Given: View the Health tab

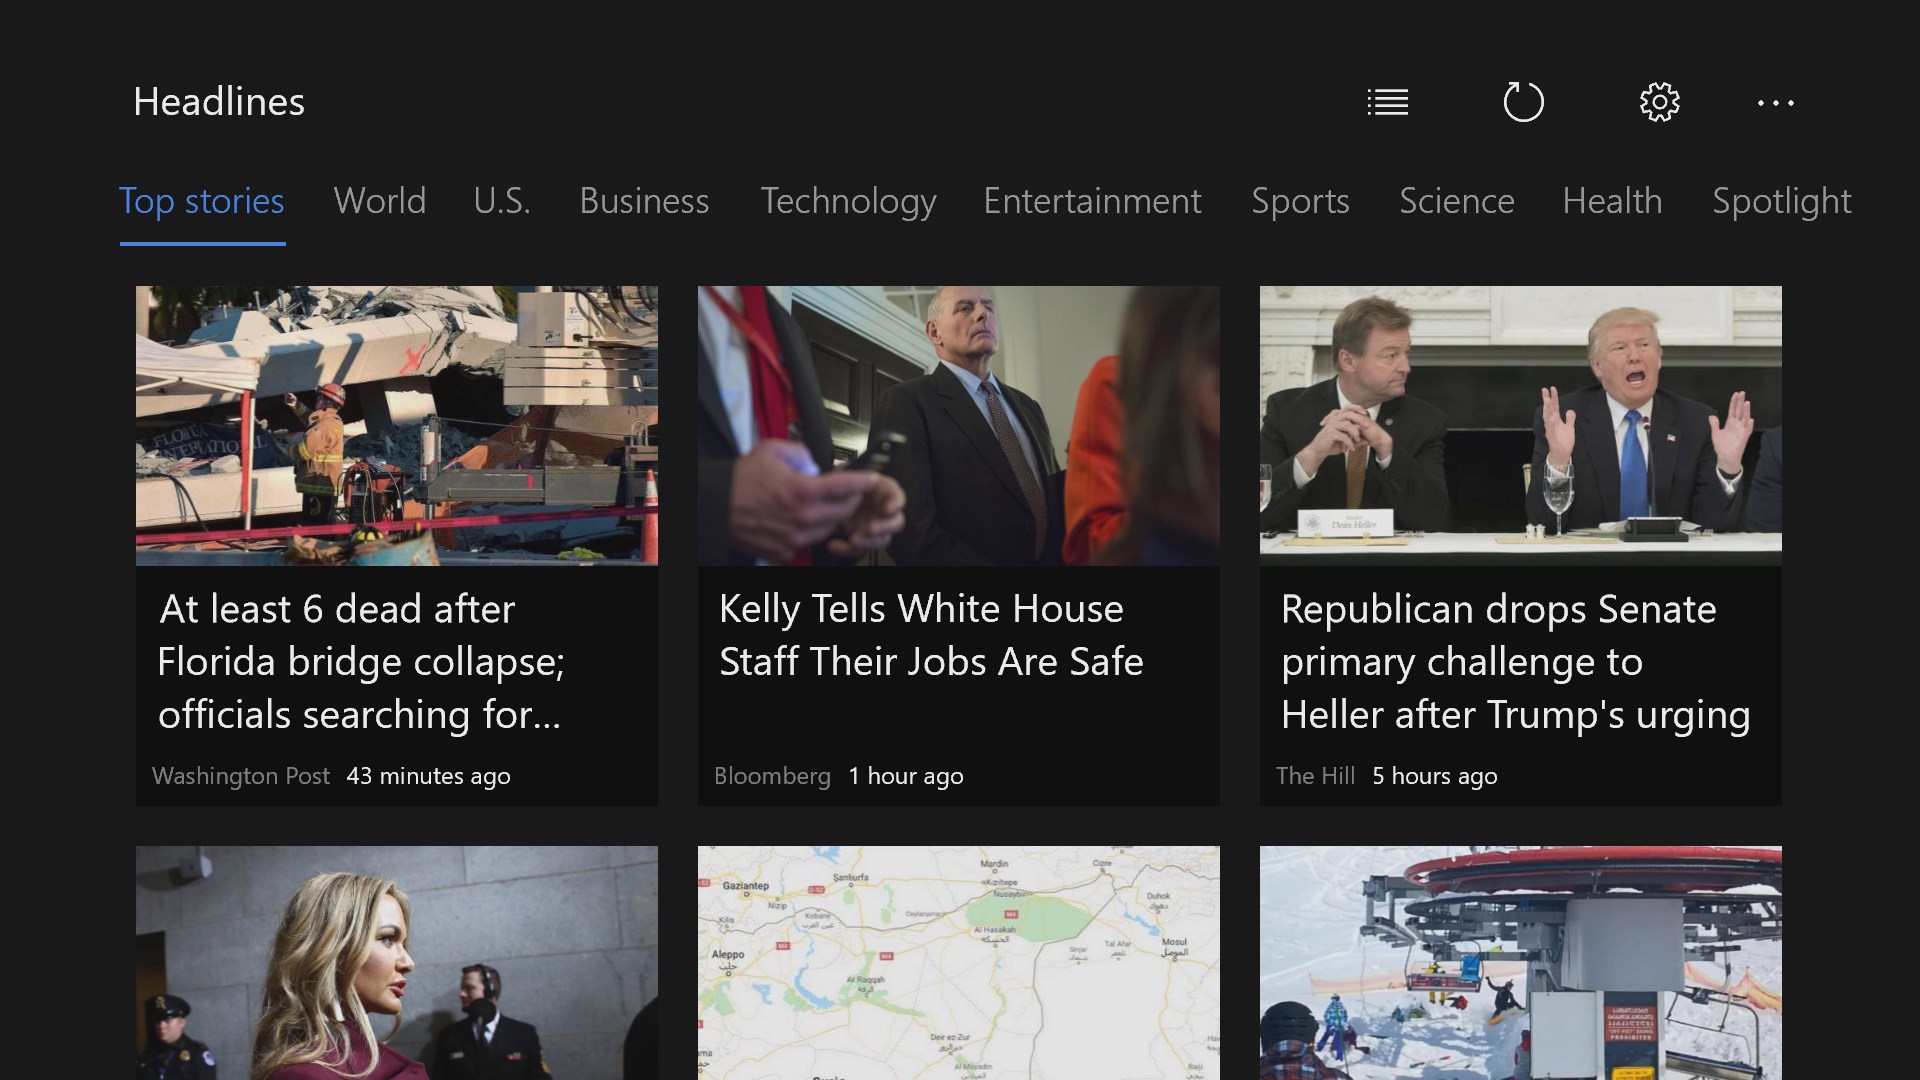Looking at the screenshot, I should click(1612, 201).
